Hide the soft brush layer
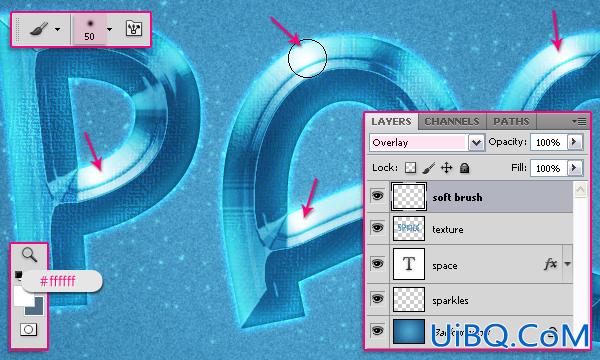Viewport: 600px width, 360px height. pos(377,196)
